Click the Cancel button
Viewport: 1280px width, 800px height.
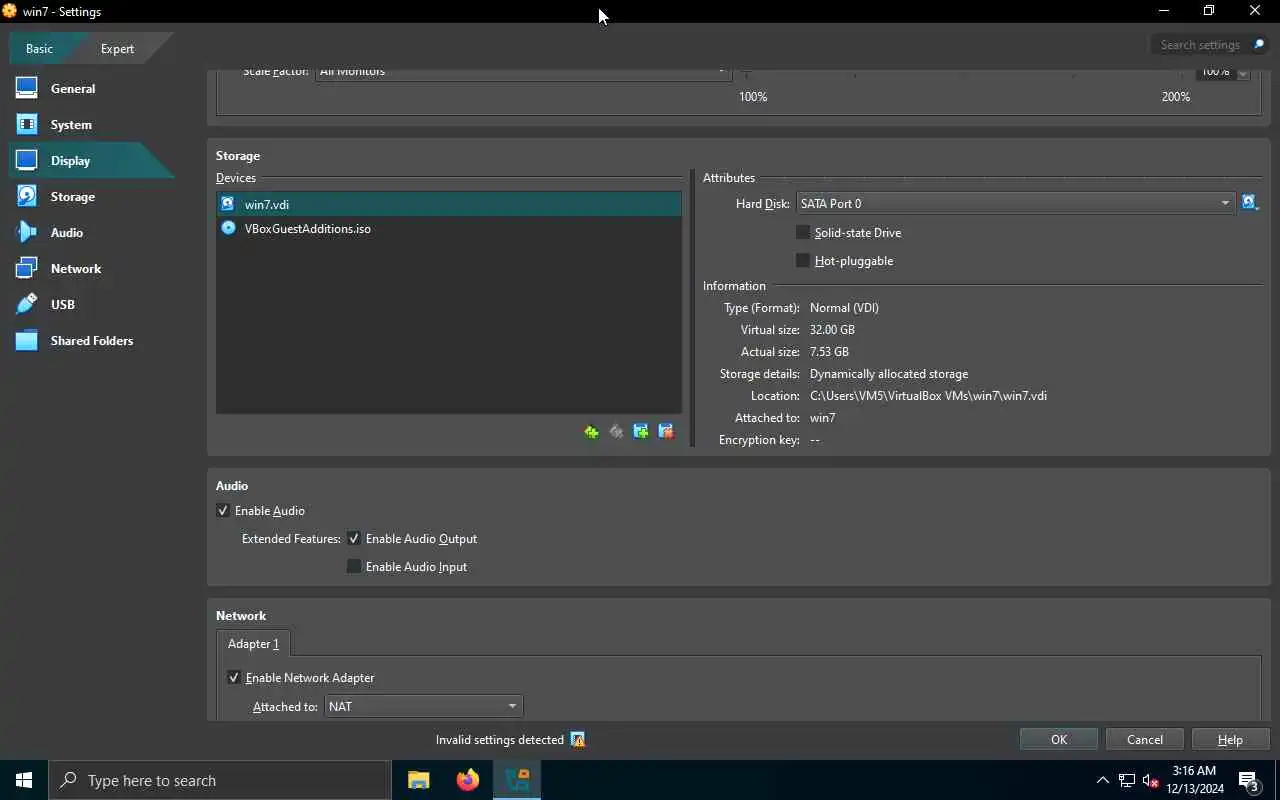click(x=1145, y=740)
